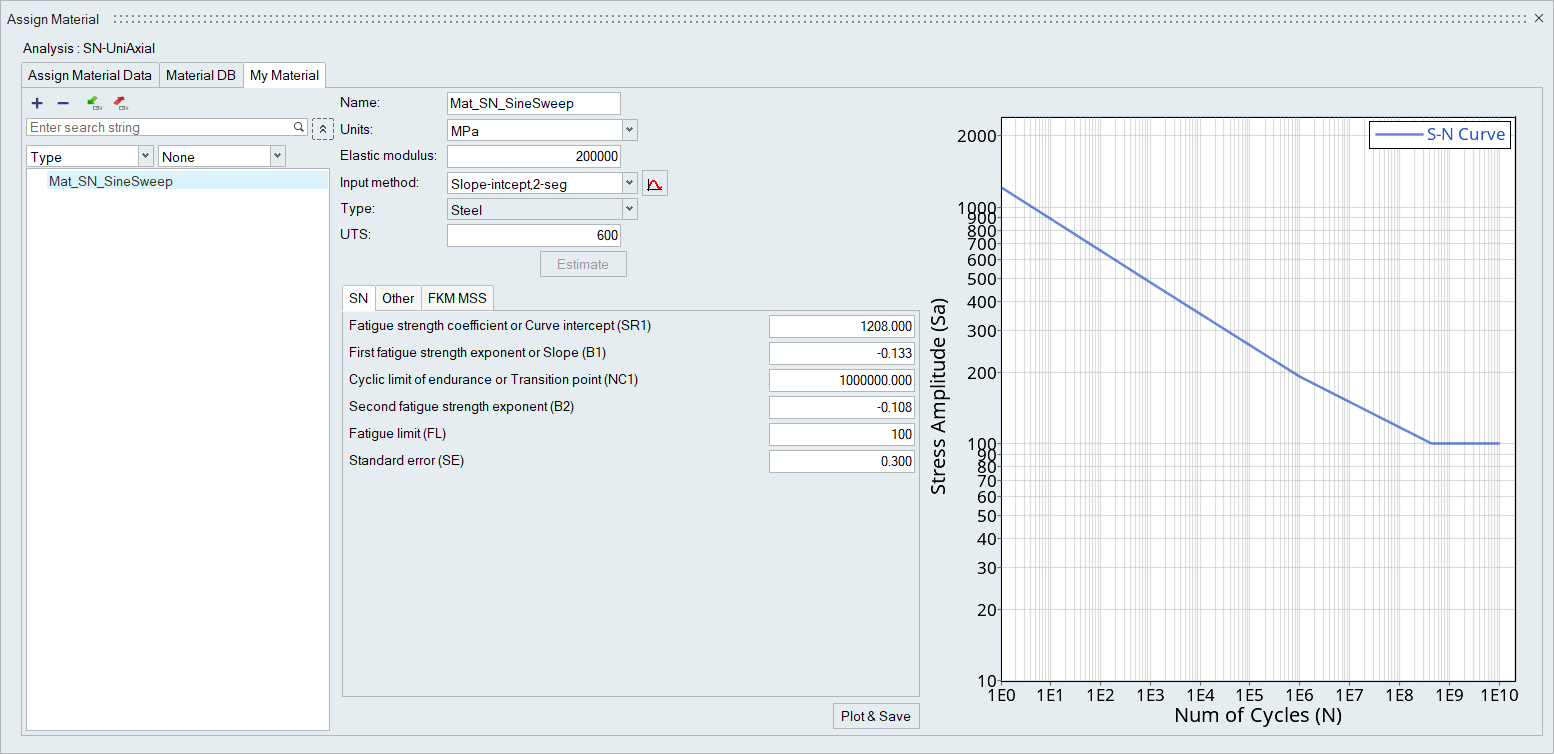The width and height of the screenshot is (1554, 754).
Task: Open the None filter value dropdown
Action: 277,156
